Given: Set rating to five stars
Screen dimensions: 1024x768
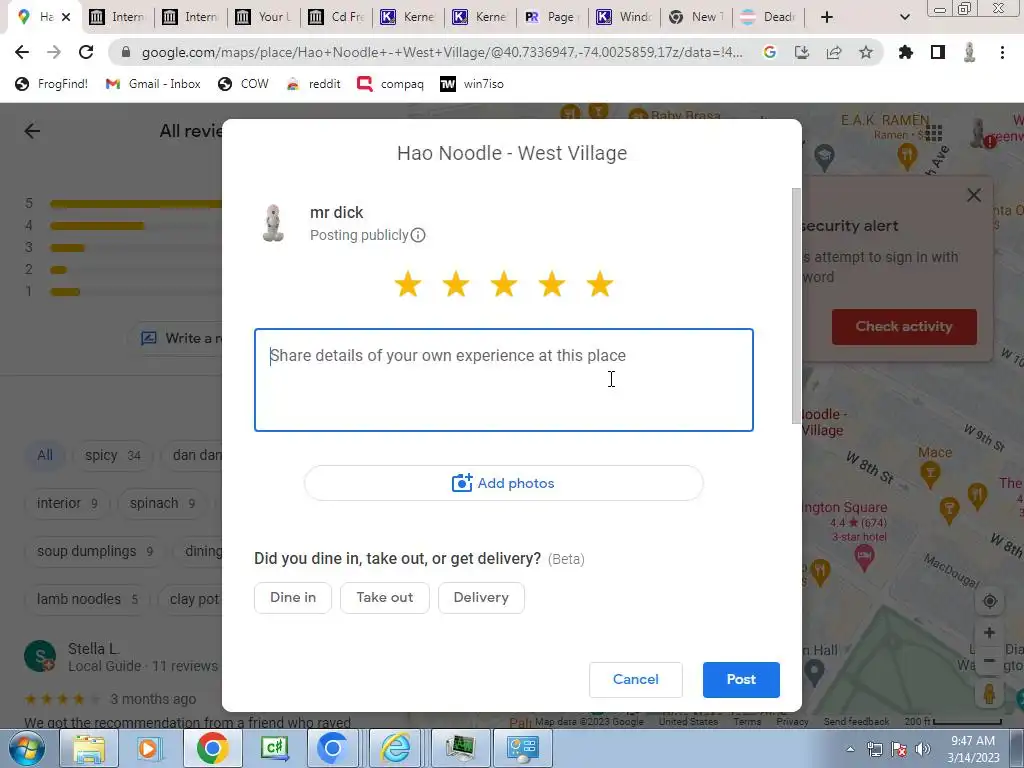Looking at the screenshot, I should coord(600,284).
